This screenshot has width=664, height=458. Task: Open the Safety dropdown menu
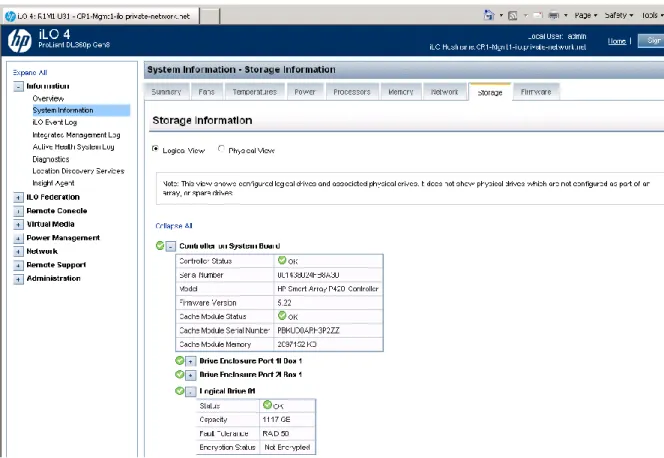(x=619, y=15)
